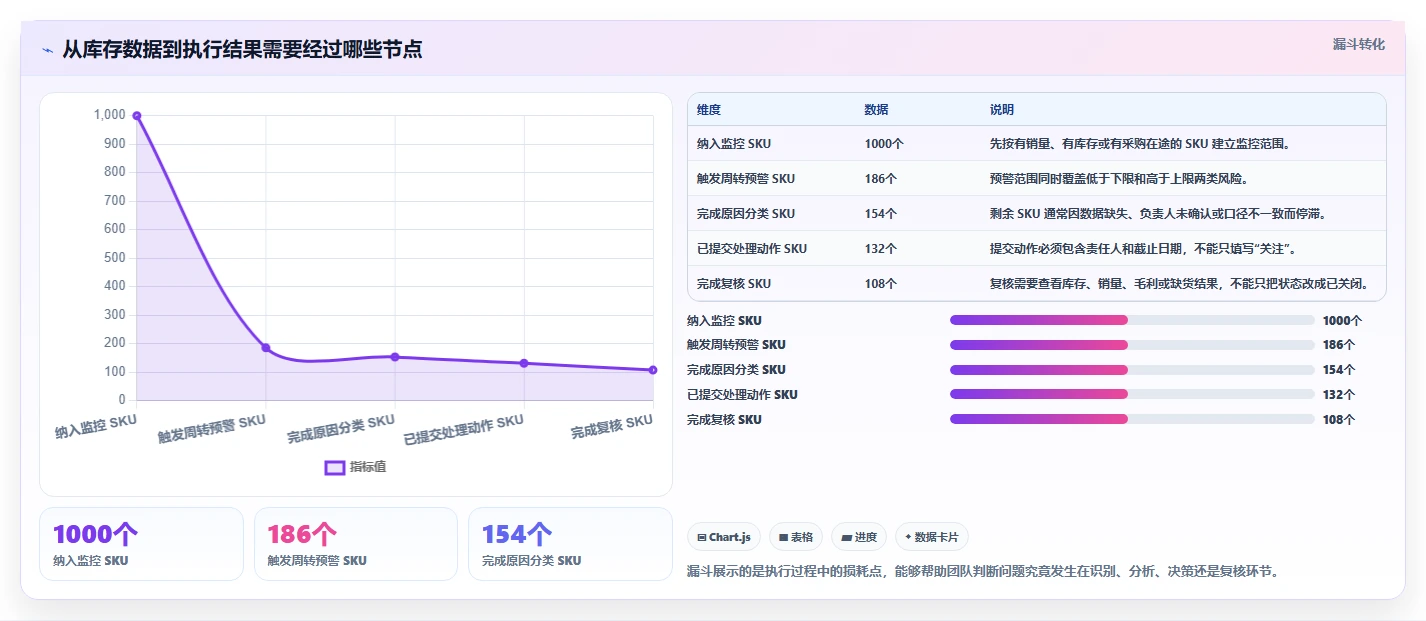Click the lightning icon beside the title

coord(48,50)
